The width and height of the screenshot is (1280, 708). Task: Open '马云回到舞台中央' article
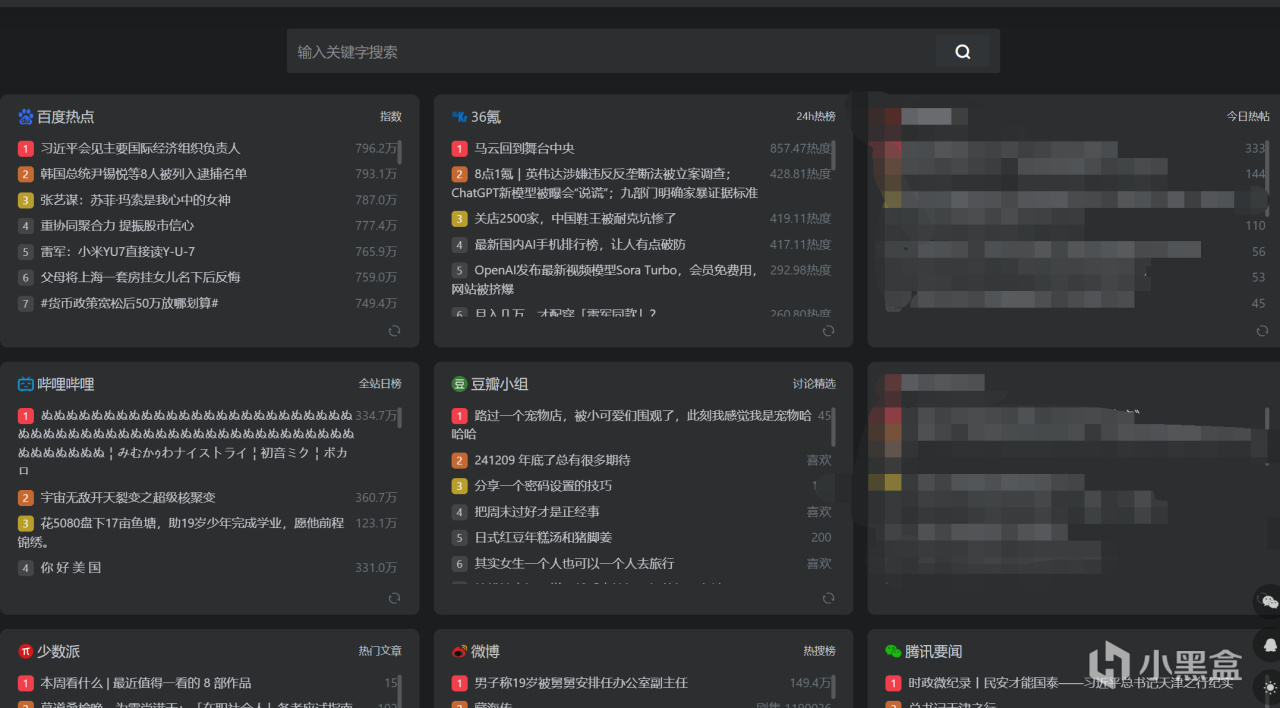click(x=524, y=148)
